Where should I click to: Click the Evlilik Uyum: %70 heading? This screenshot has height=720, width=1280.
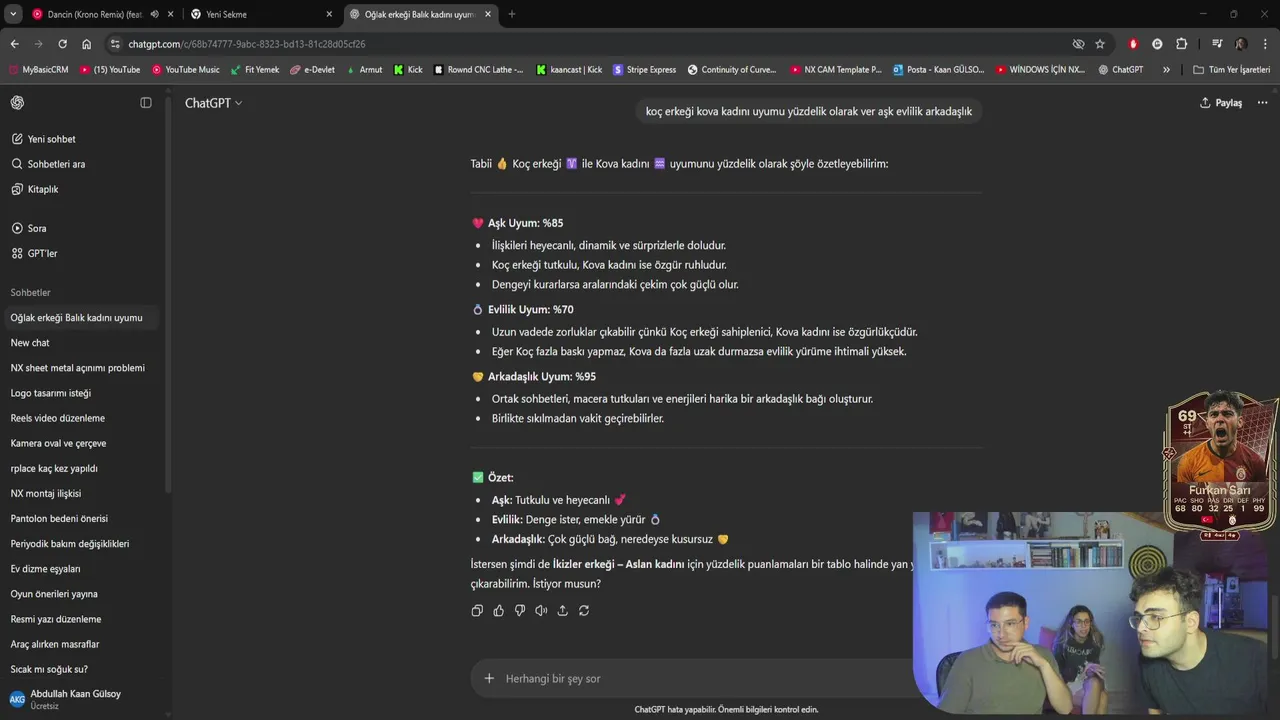[x=530, y=310]
